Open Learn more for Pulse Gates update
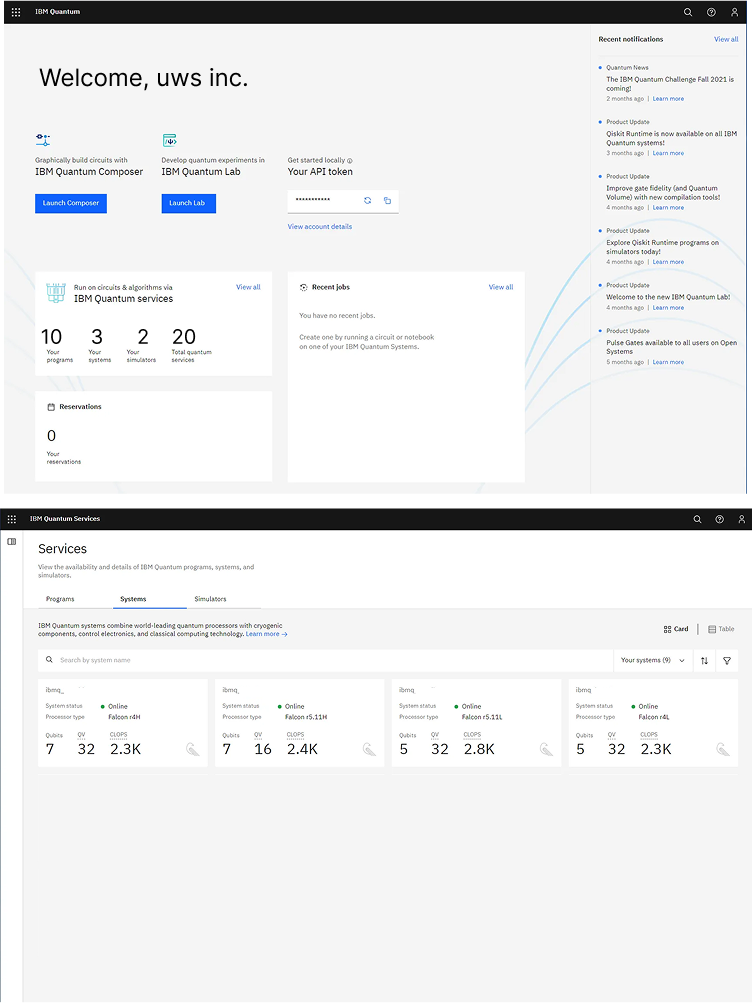The height and width of the screenshot is (1003, 752). click(x=668, y=362)
